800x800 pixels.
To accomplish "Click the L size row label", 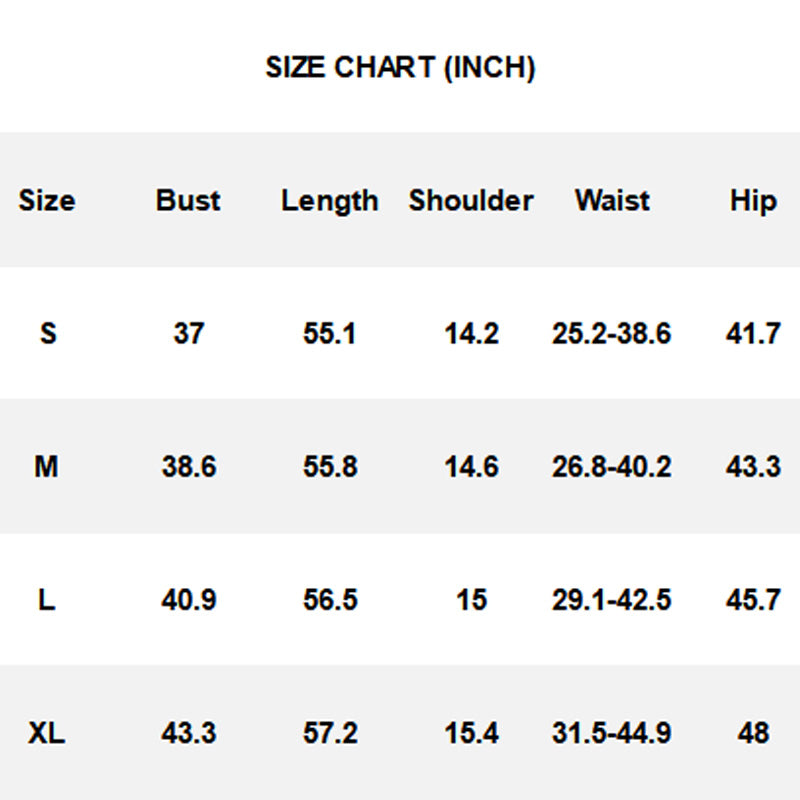I will (47, 599).
